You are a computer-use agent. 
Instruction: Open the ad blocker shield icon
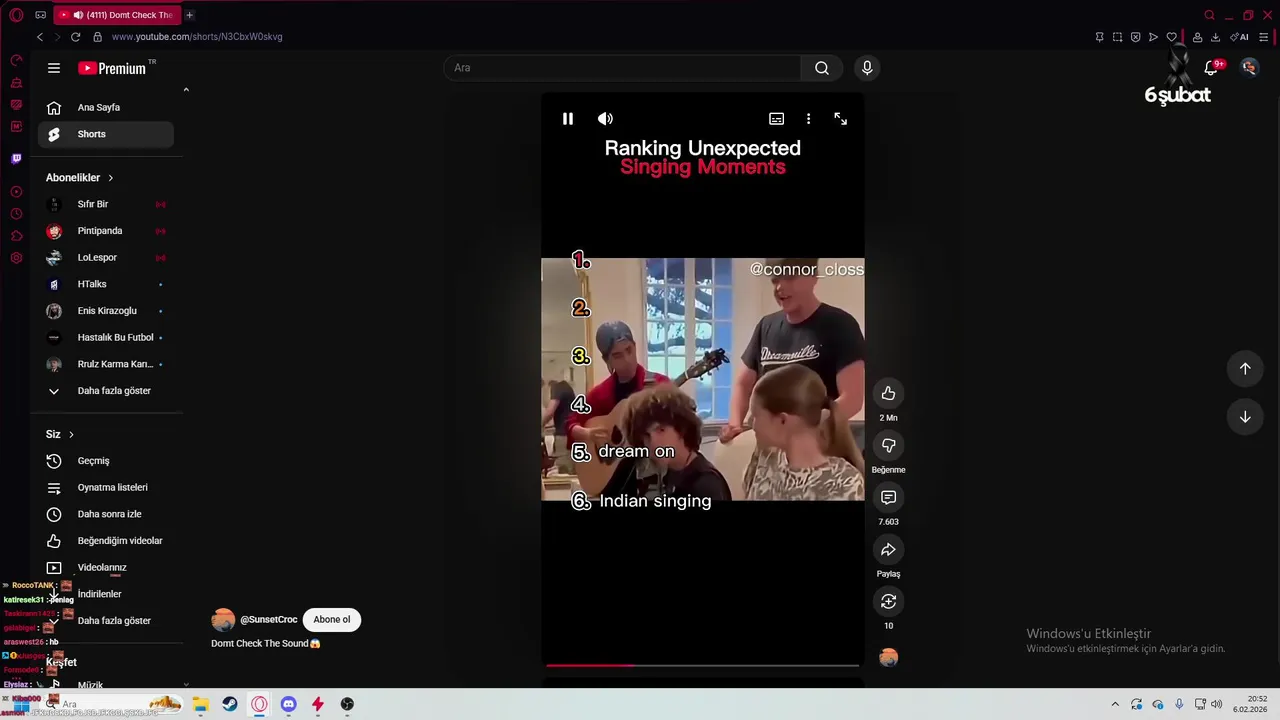[x=1135, y=37]
